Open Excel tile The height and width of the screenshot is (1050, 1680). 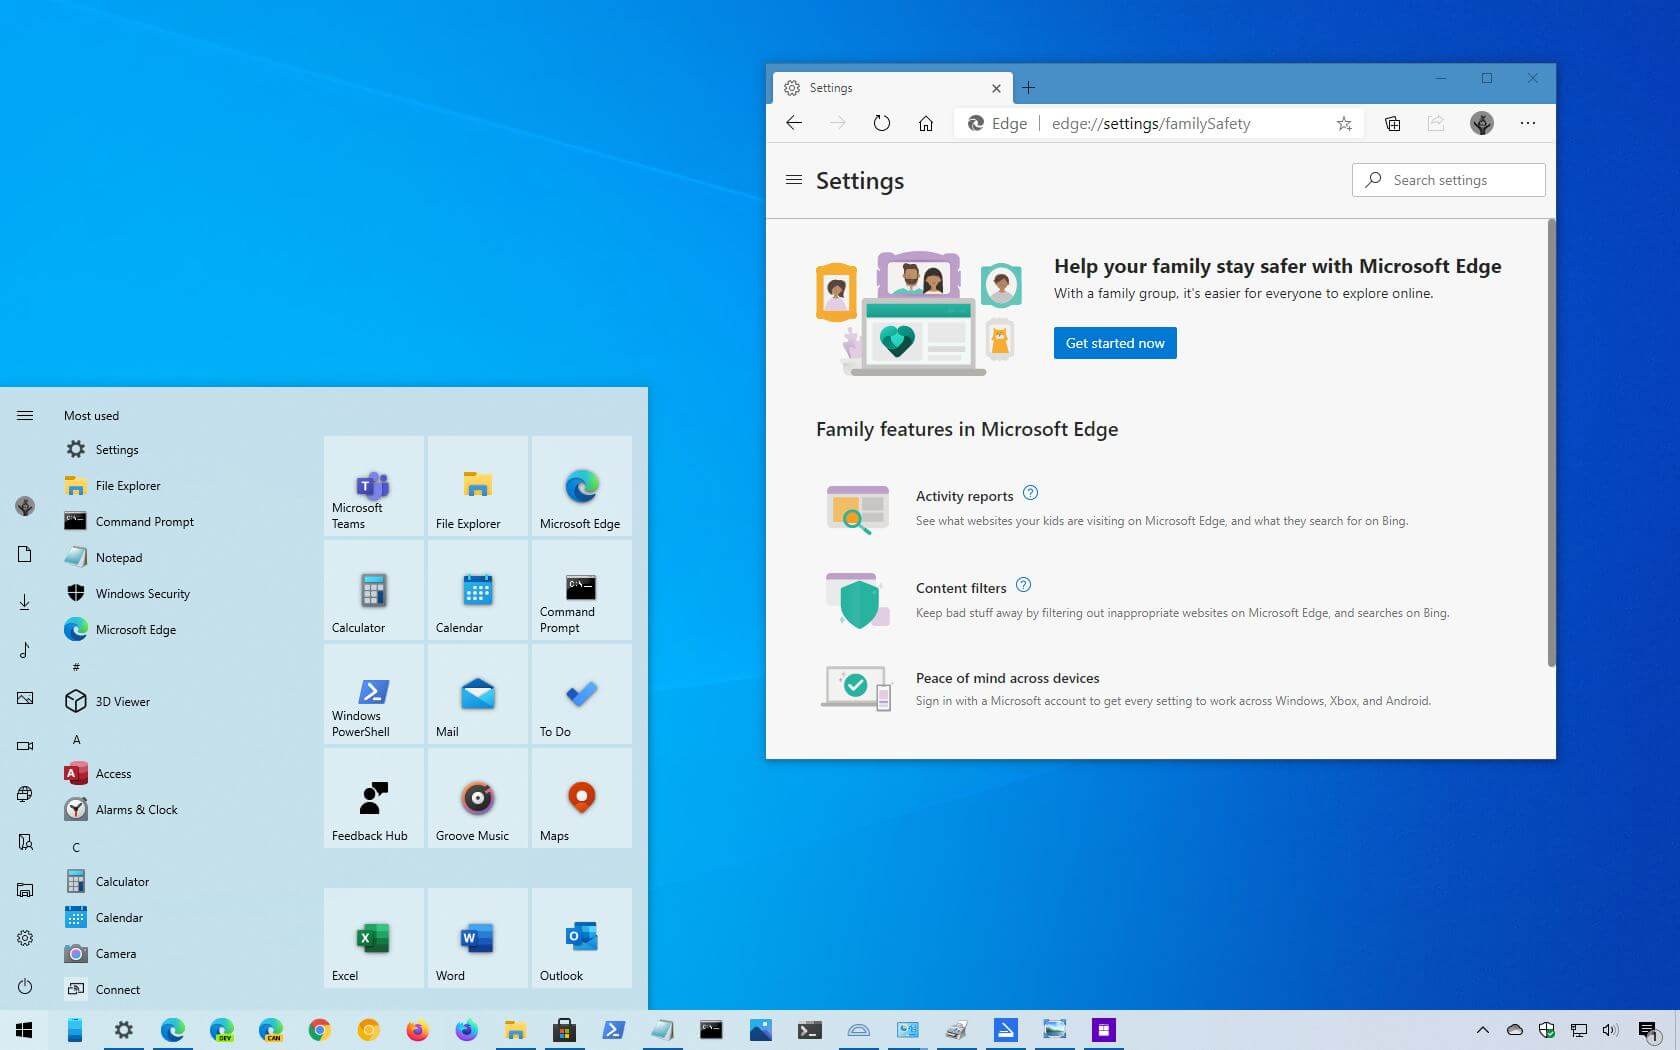374,938
